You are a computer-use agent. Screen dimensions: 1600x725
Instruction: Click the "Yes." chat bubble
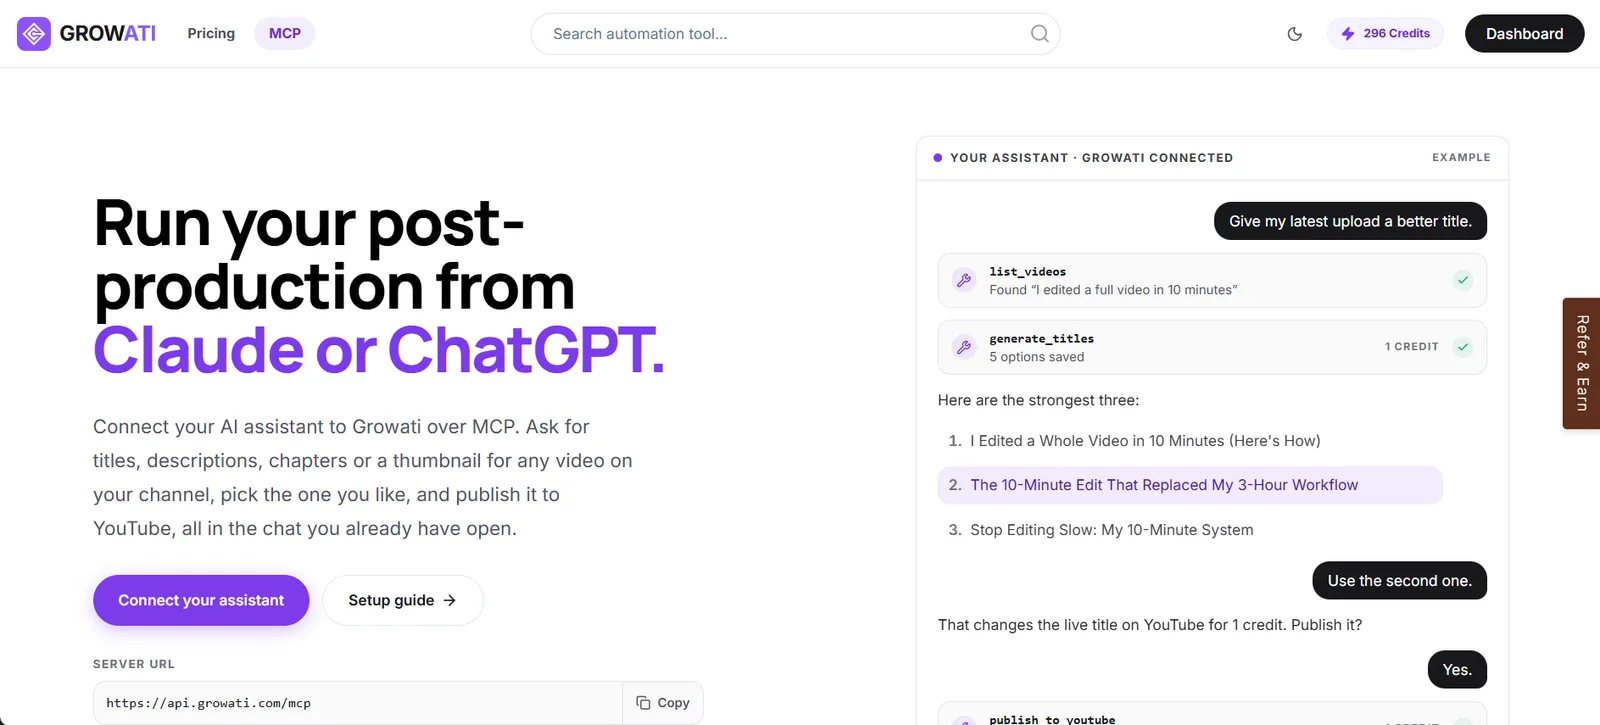[1457, 670]
